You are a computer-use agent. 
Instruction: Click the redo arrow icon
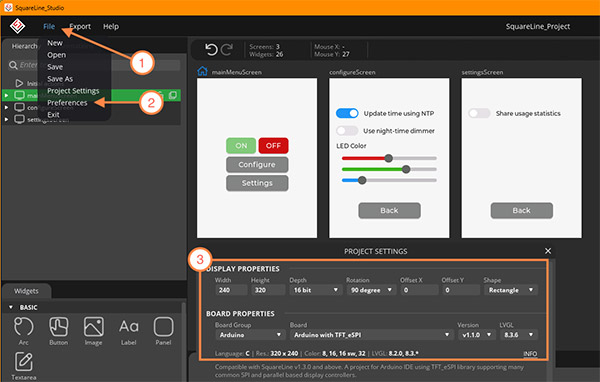point(227,49)
